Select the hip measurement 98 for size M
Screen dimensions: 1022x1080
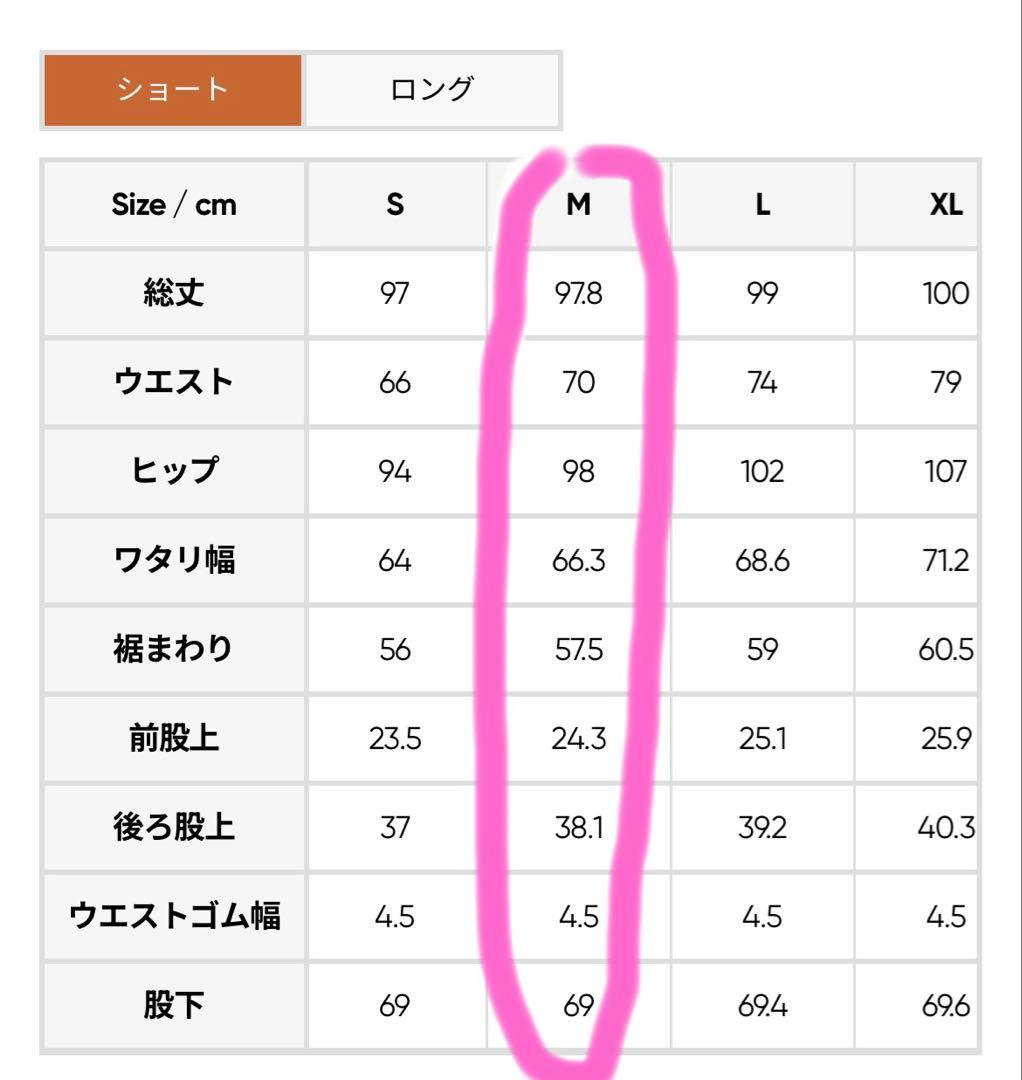pos(578,471)
